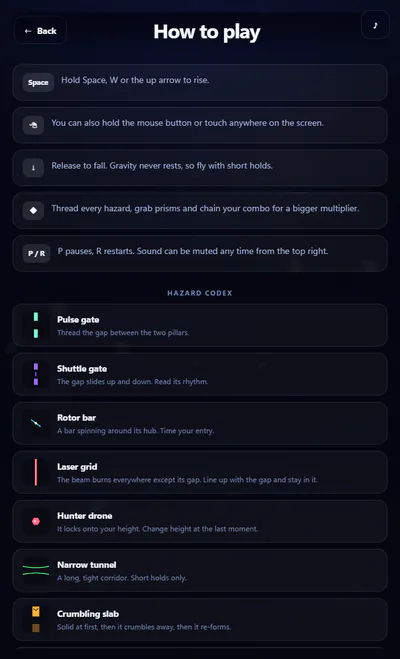Go back using the Back button

click(40, 31)
